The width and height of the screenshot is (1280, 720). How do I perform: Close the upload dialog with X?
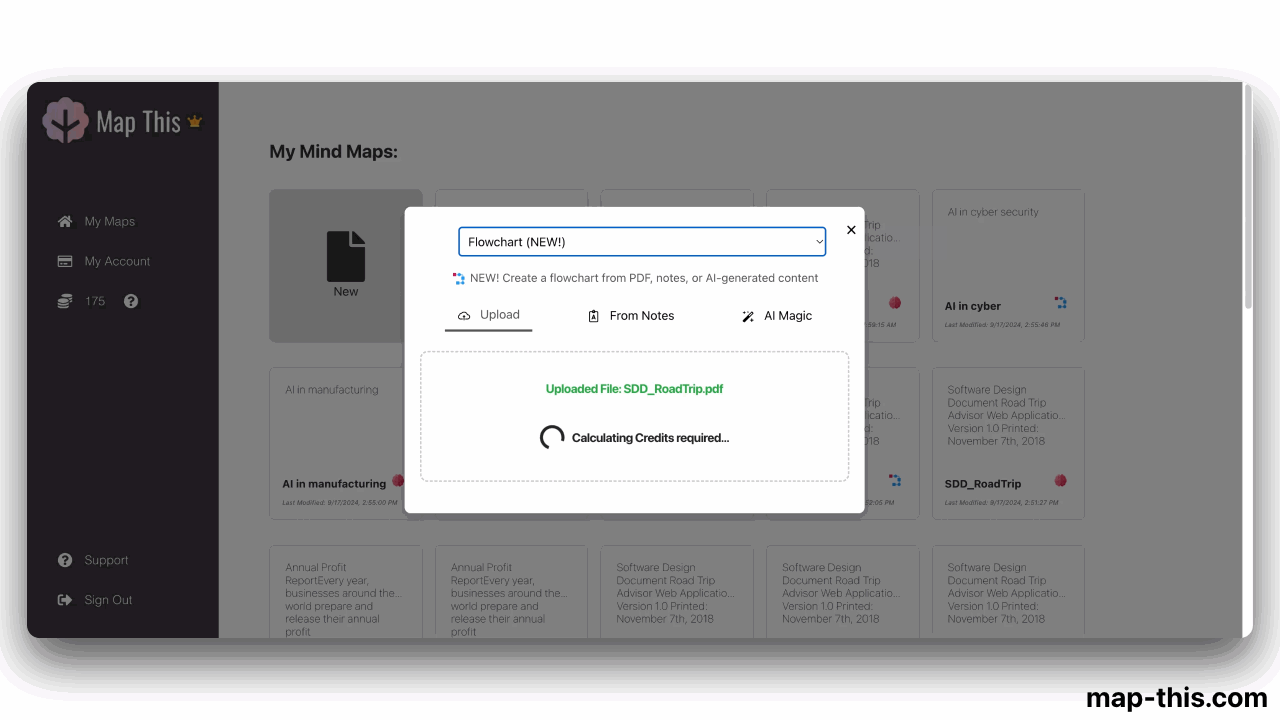851,230
